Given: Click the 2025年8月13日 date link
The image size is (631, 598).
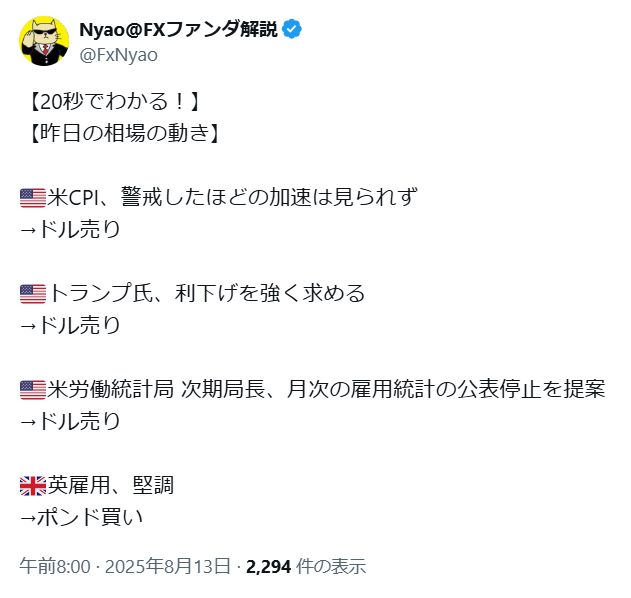Looking at the screenshot, I should pos(167,566).
